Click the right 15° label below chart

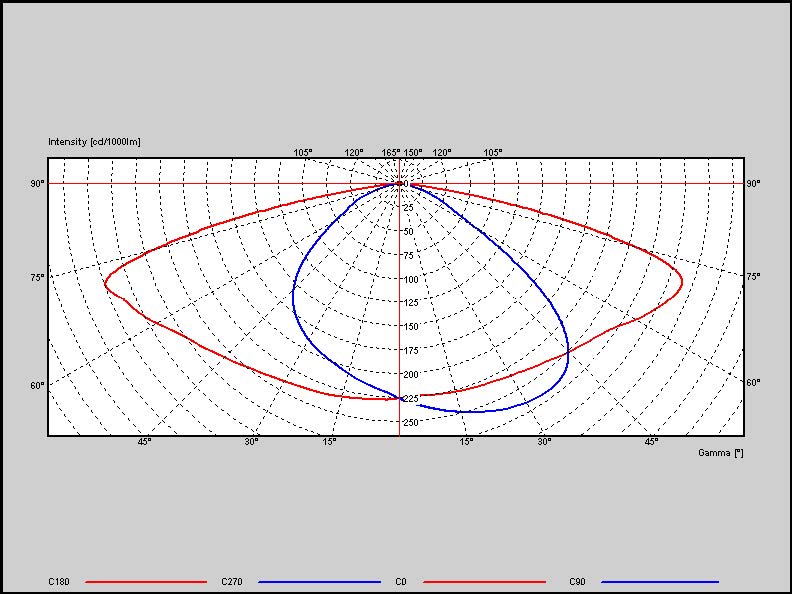tap(466, 442)
